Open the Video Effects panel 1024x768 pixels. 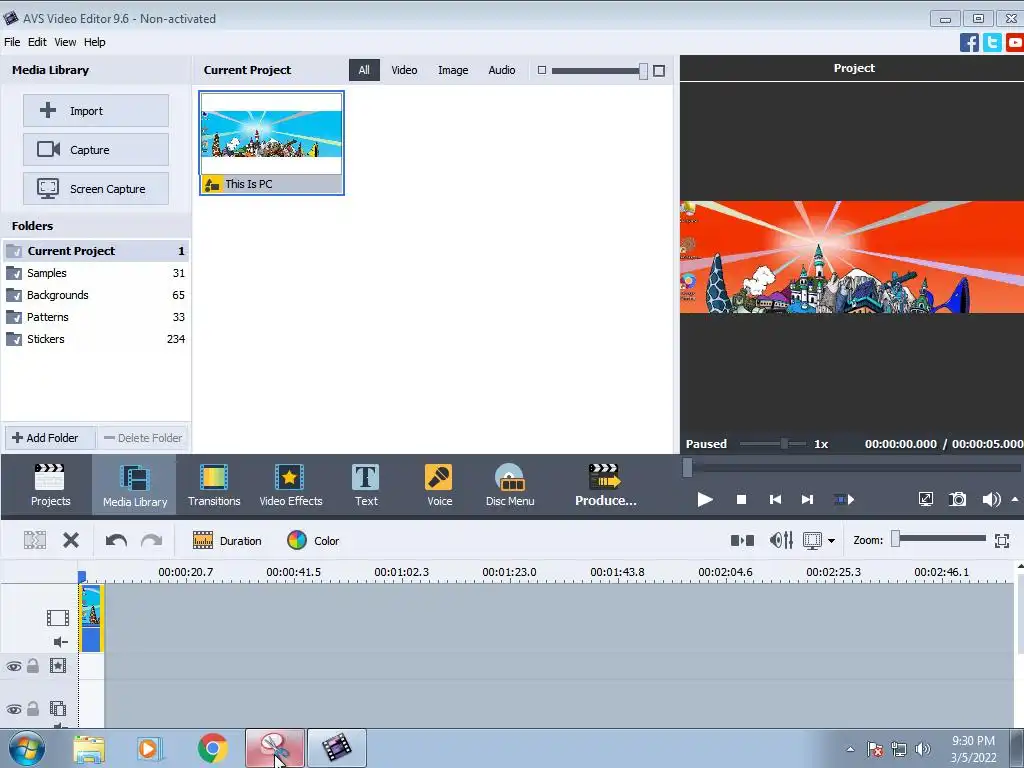291,485
